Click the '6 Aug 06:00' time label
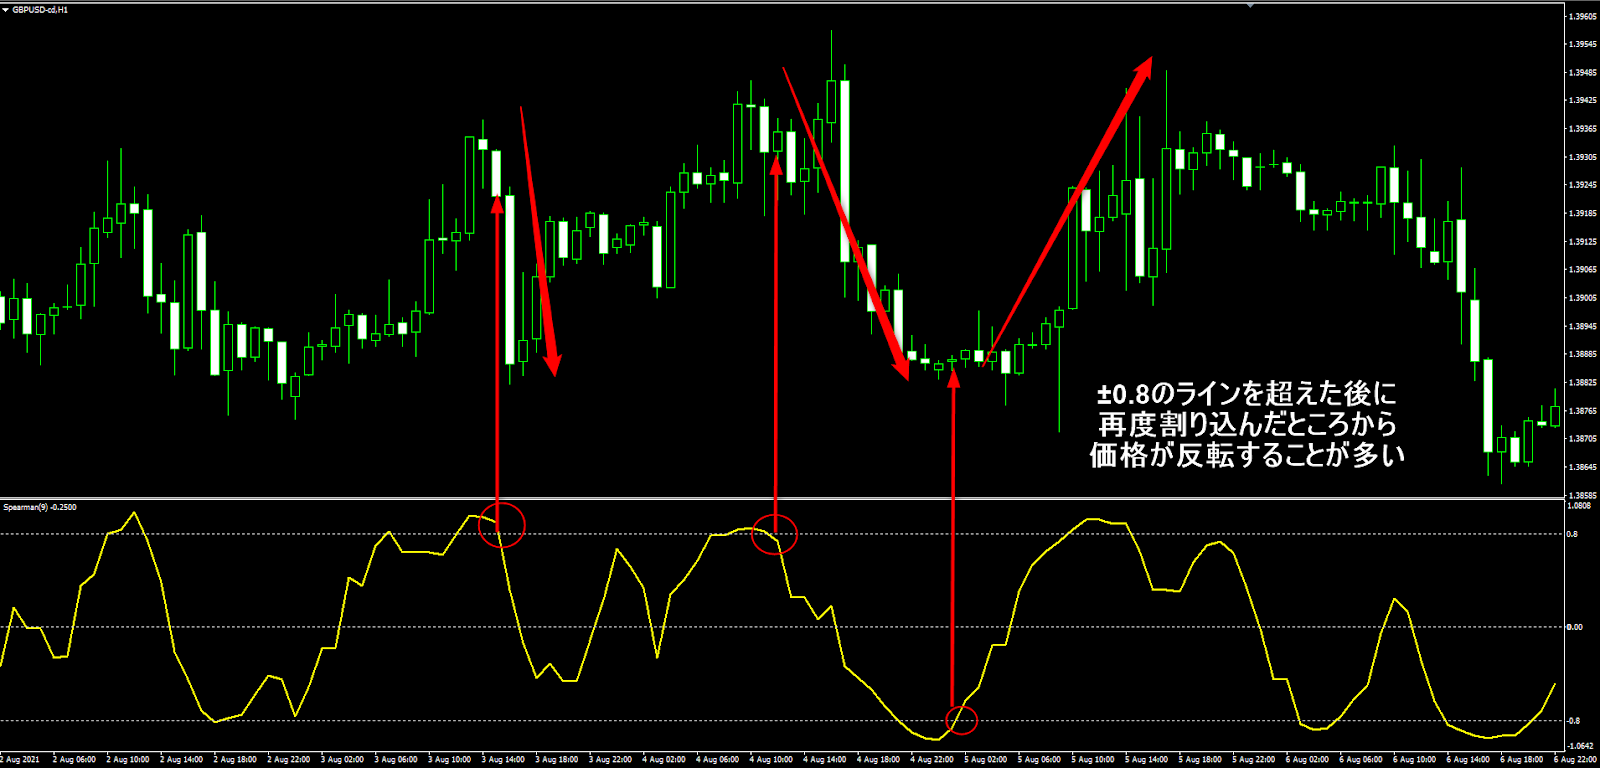 (x=1362, y=760)
